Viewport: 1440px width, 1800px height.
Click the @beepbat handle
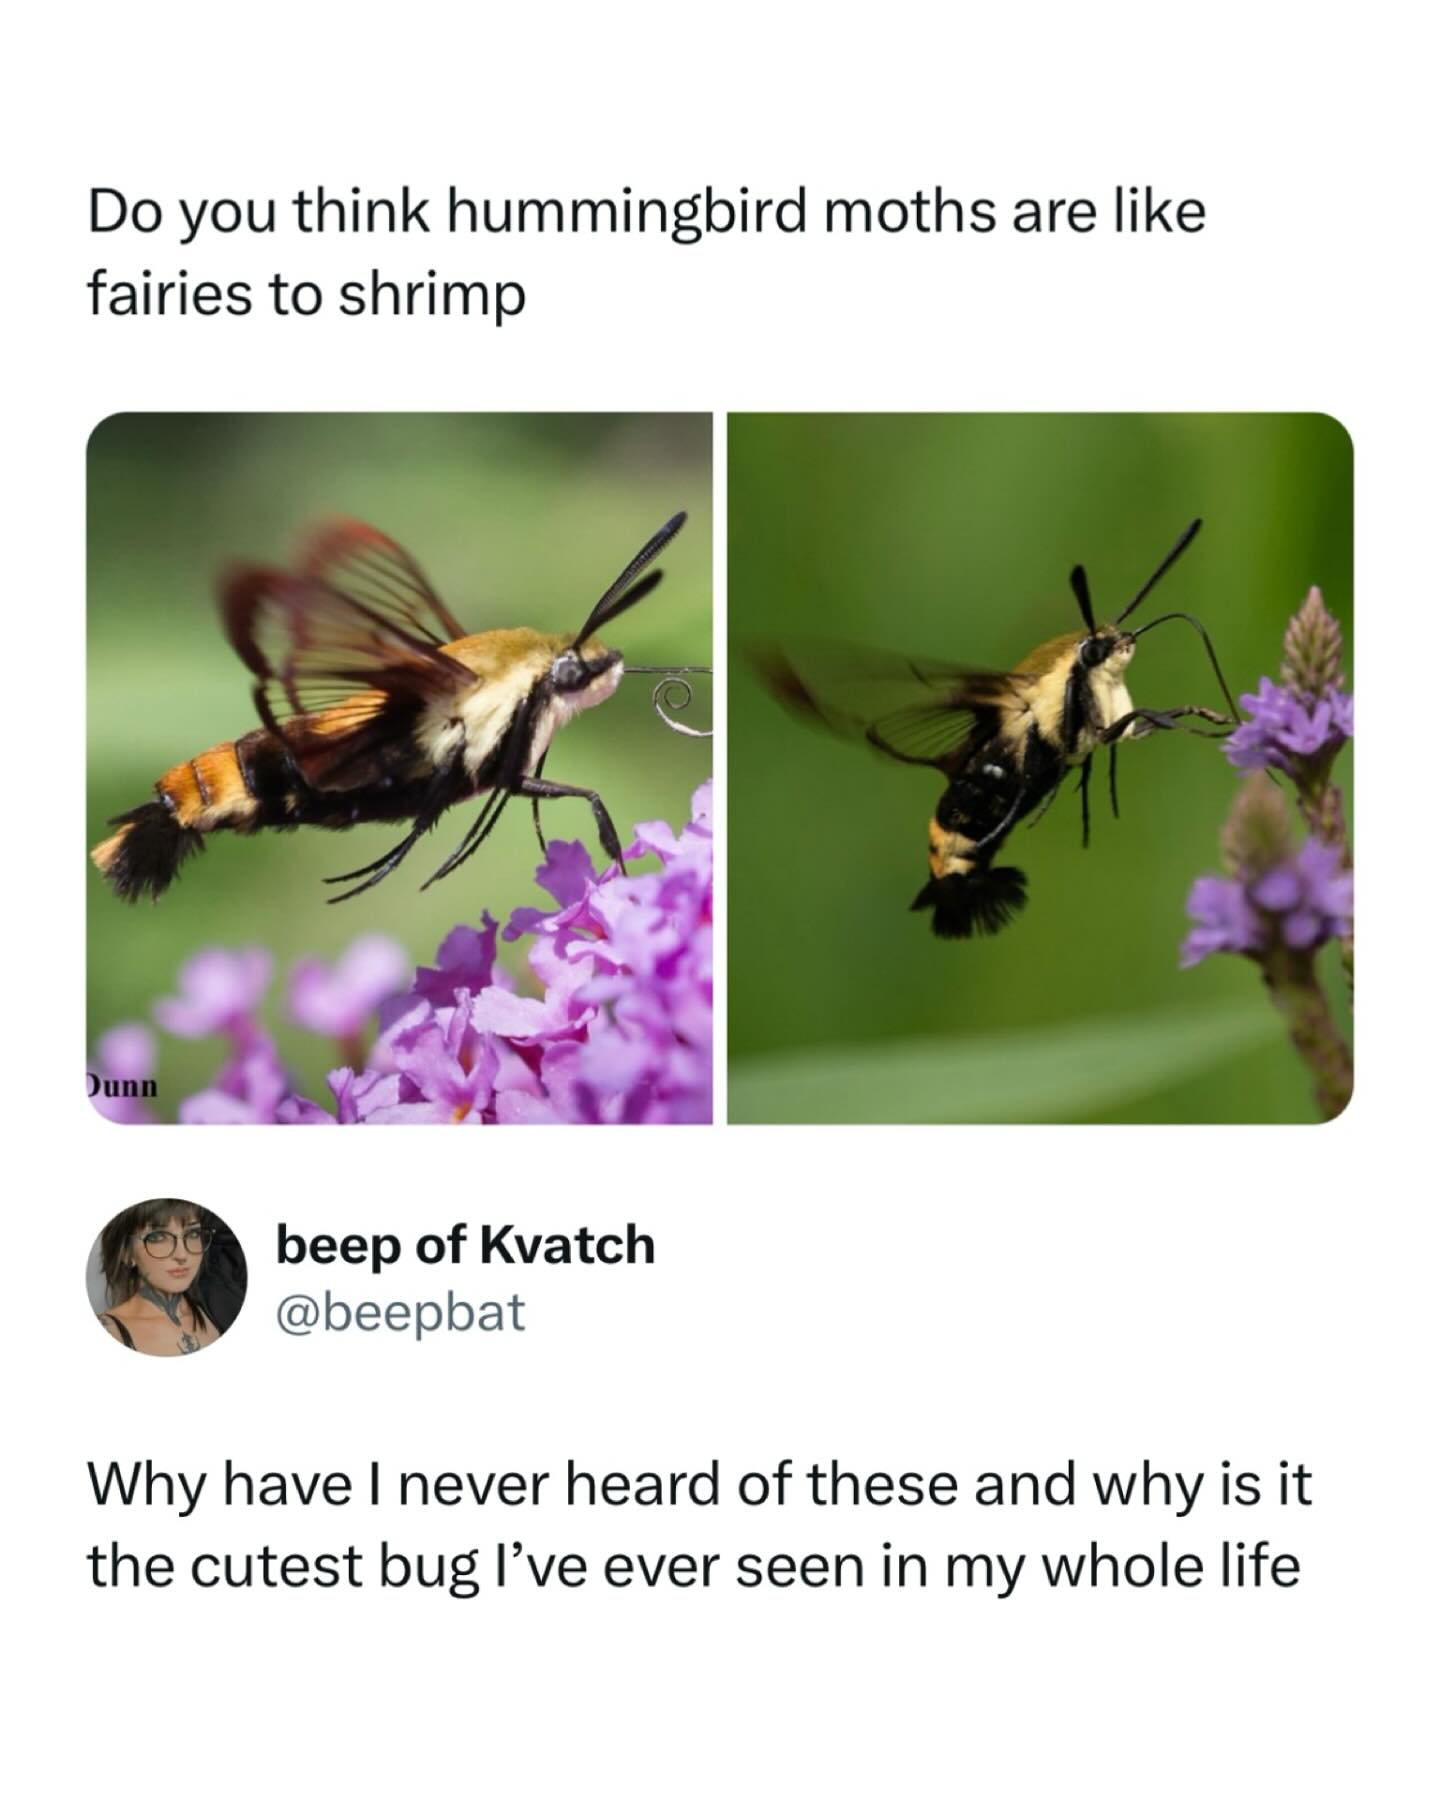point(400,1312)
